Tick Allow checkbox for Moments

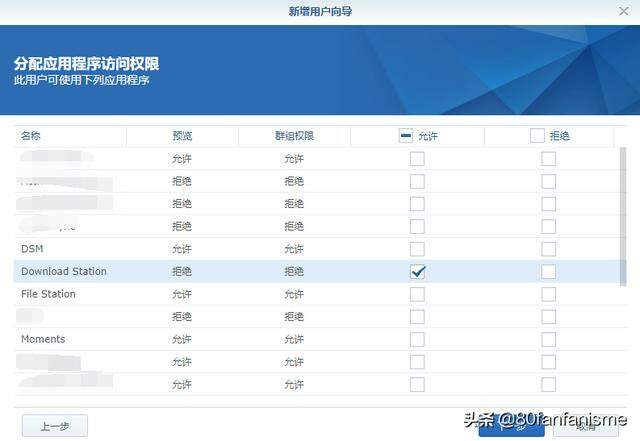click(417, 339)
